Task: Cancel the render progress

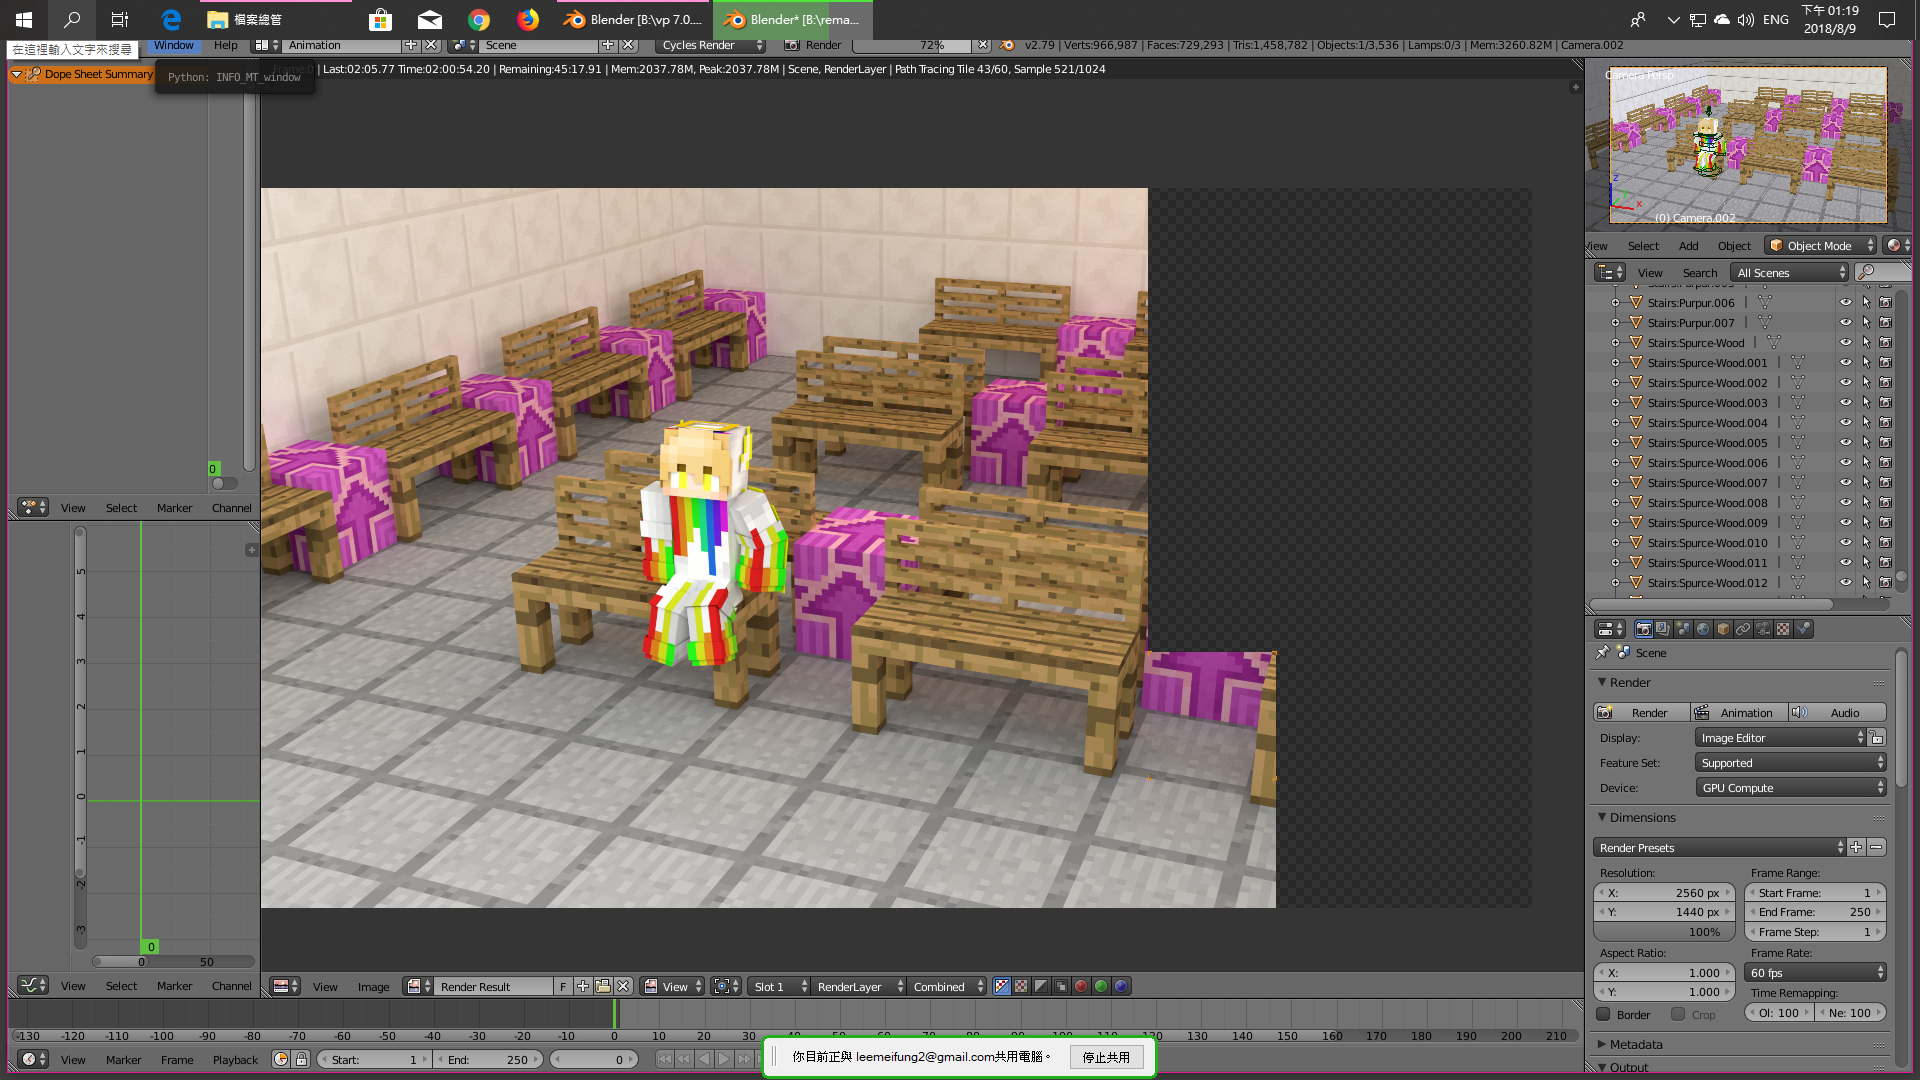Action: coord(983,45)
